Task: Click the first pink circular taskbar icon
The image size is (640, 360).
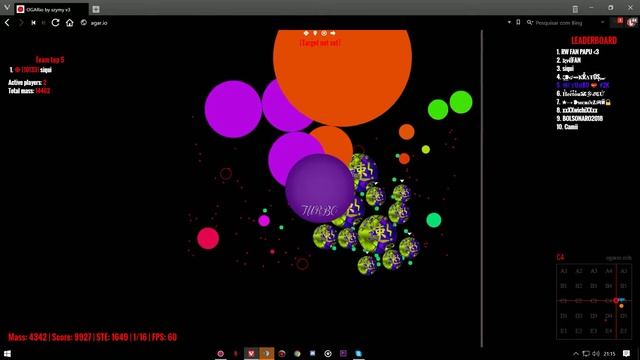Action: pyautogui.click(x=220, y=353)
